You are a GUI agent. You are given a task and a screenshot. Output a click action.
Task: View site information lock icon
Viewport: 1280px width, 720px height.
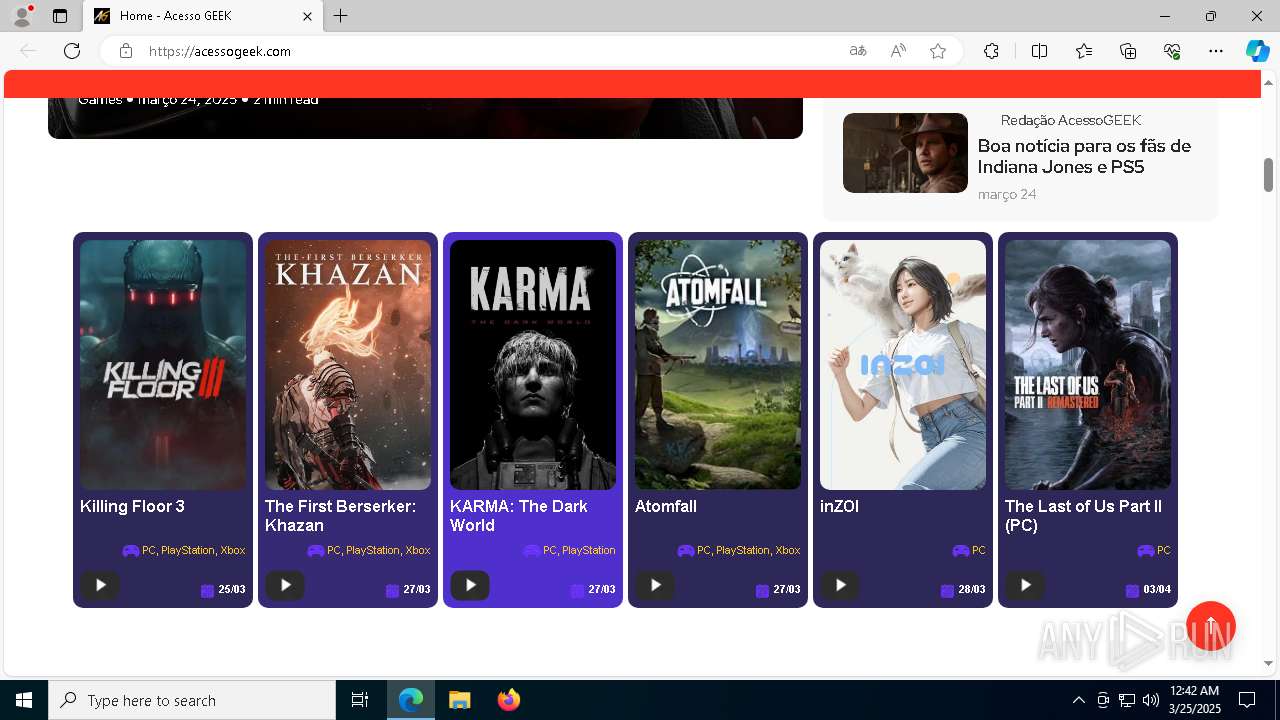(126, 51)
